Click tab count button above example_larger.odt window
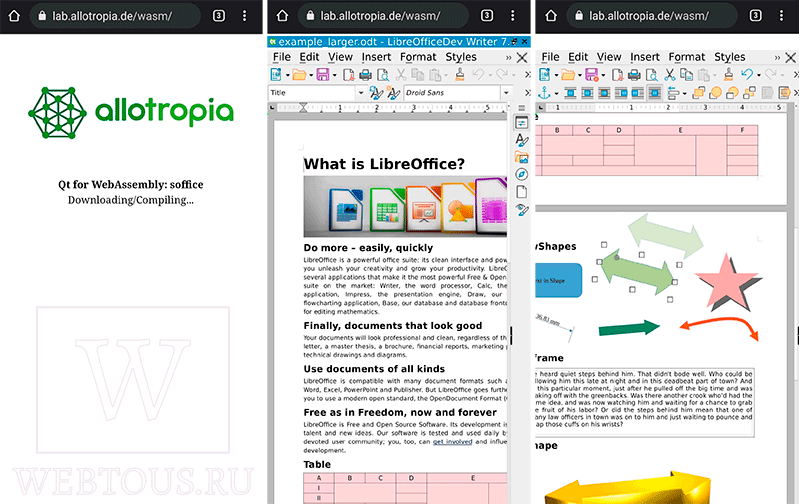This screenshot has width=799, height=504. (487, 16)
